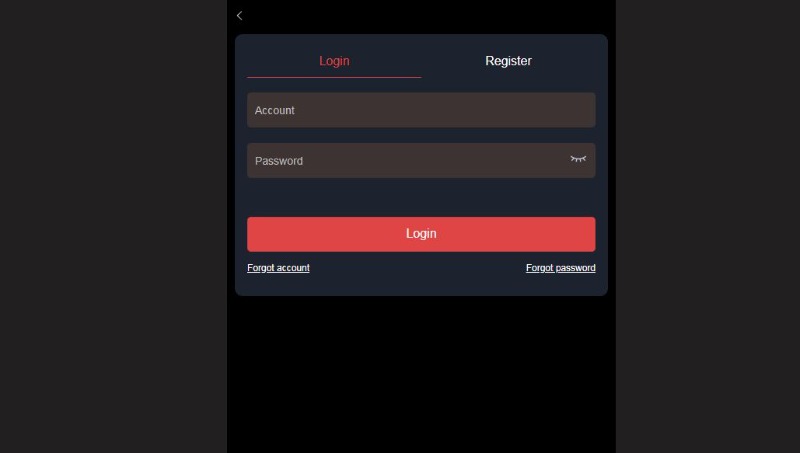Place cursor in the Account textbox
The height and width of the screenshot is (453, 800).
[x=421, y=110]
